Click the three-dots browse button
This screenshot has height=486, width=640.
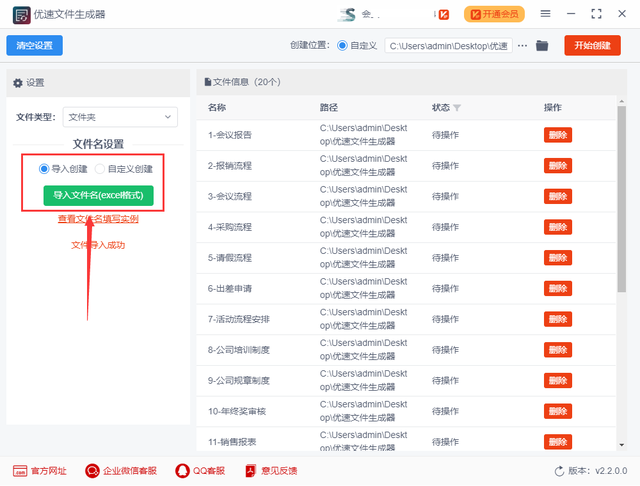[x=522, y=46]
